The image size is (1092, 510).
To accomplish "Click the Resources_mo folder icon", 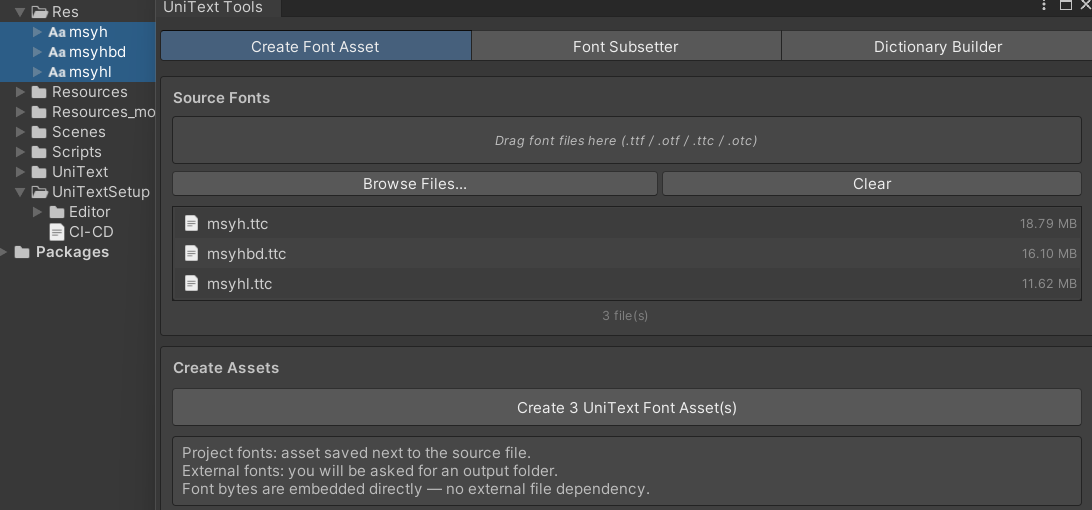I will coord(40,111).
